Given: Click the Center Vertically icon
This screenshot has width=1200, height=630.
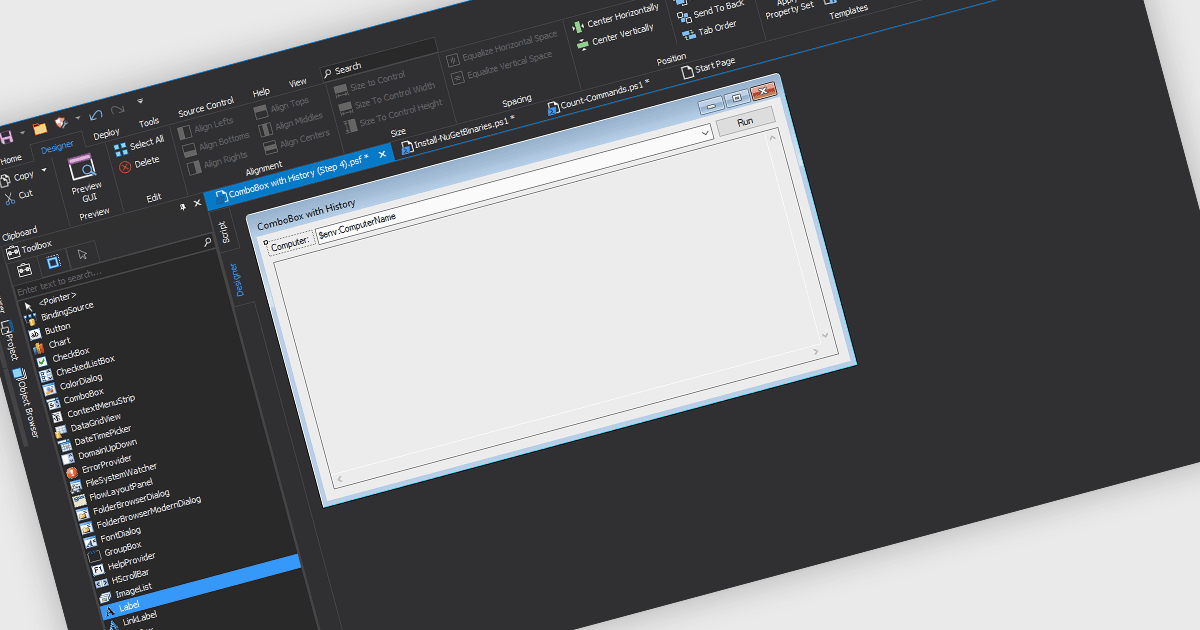Looking at the screenshot, I should tap(582, 44).
